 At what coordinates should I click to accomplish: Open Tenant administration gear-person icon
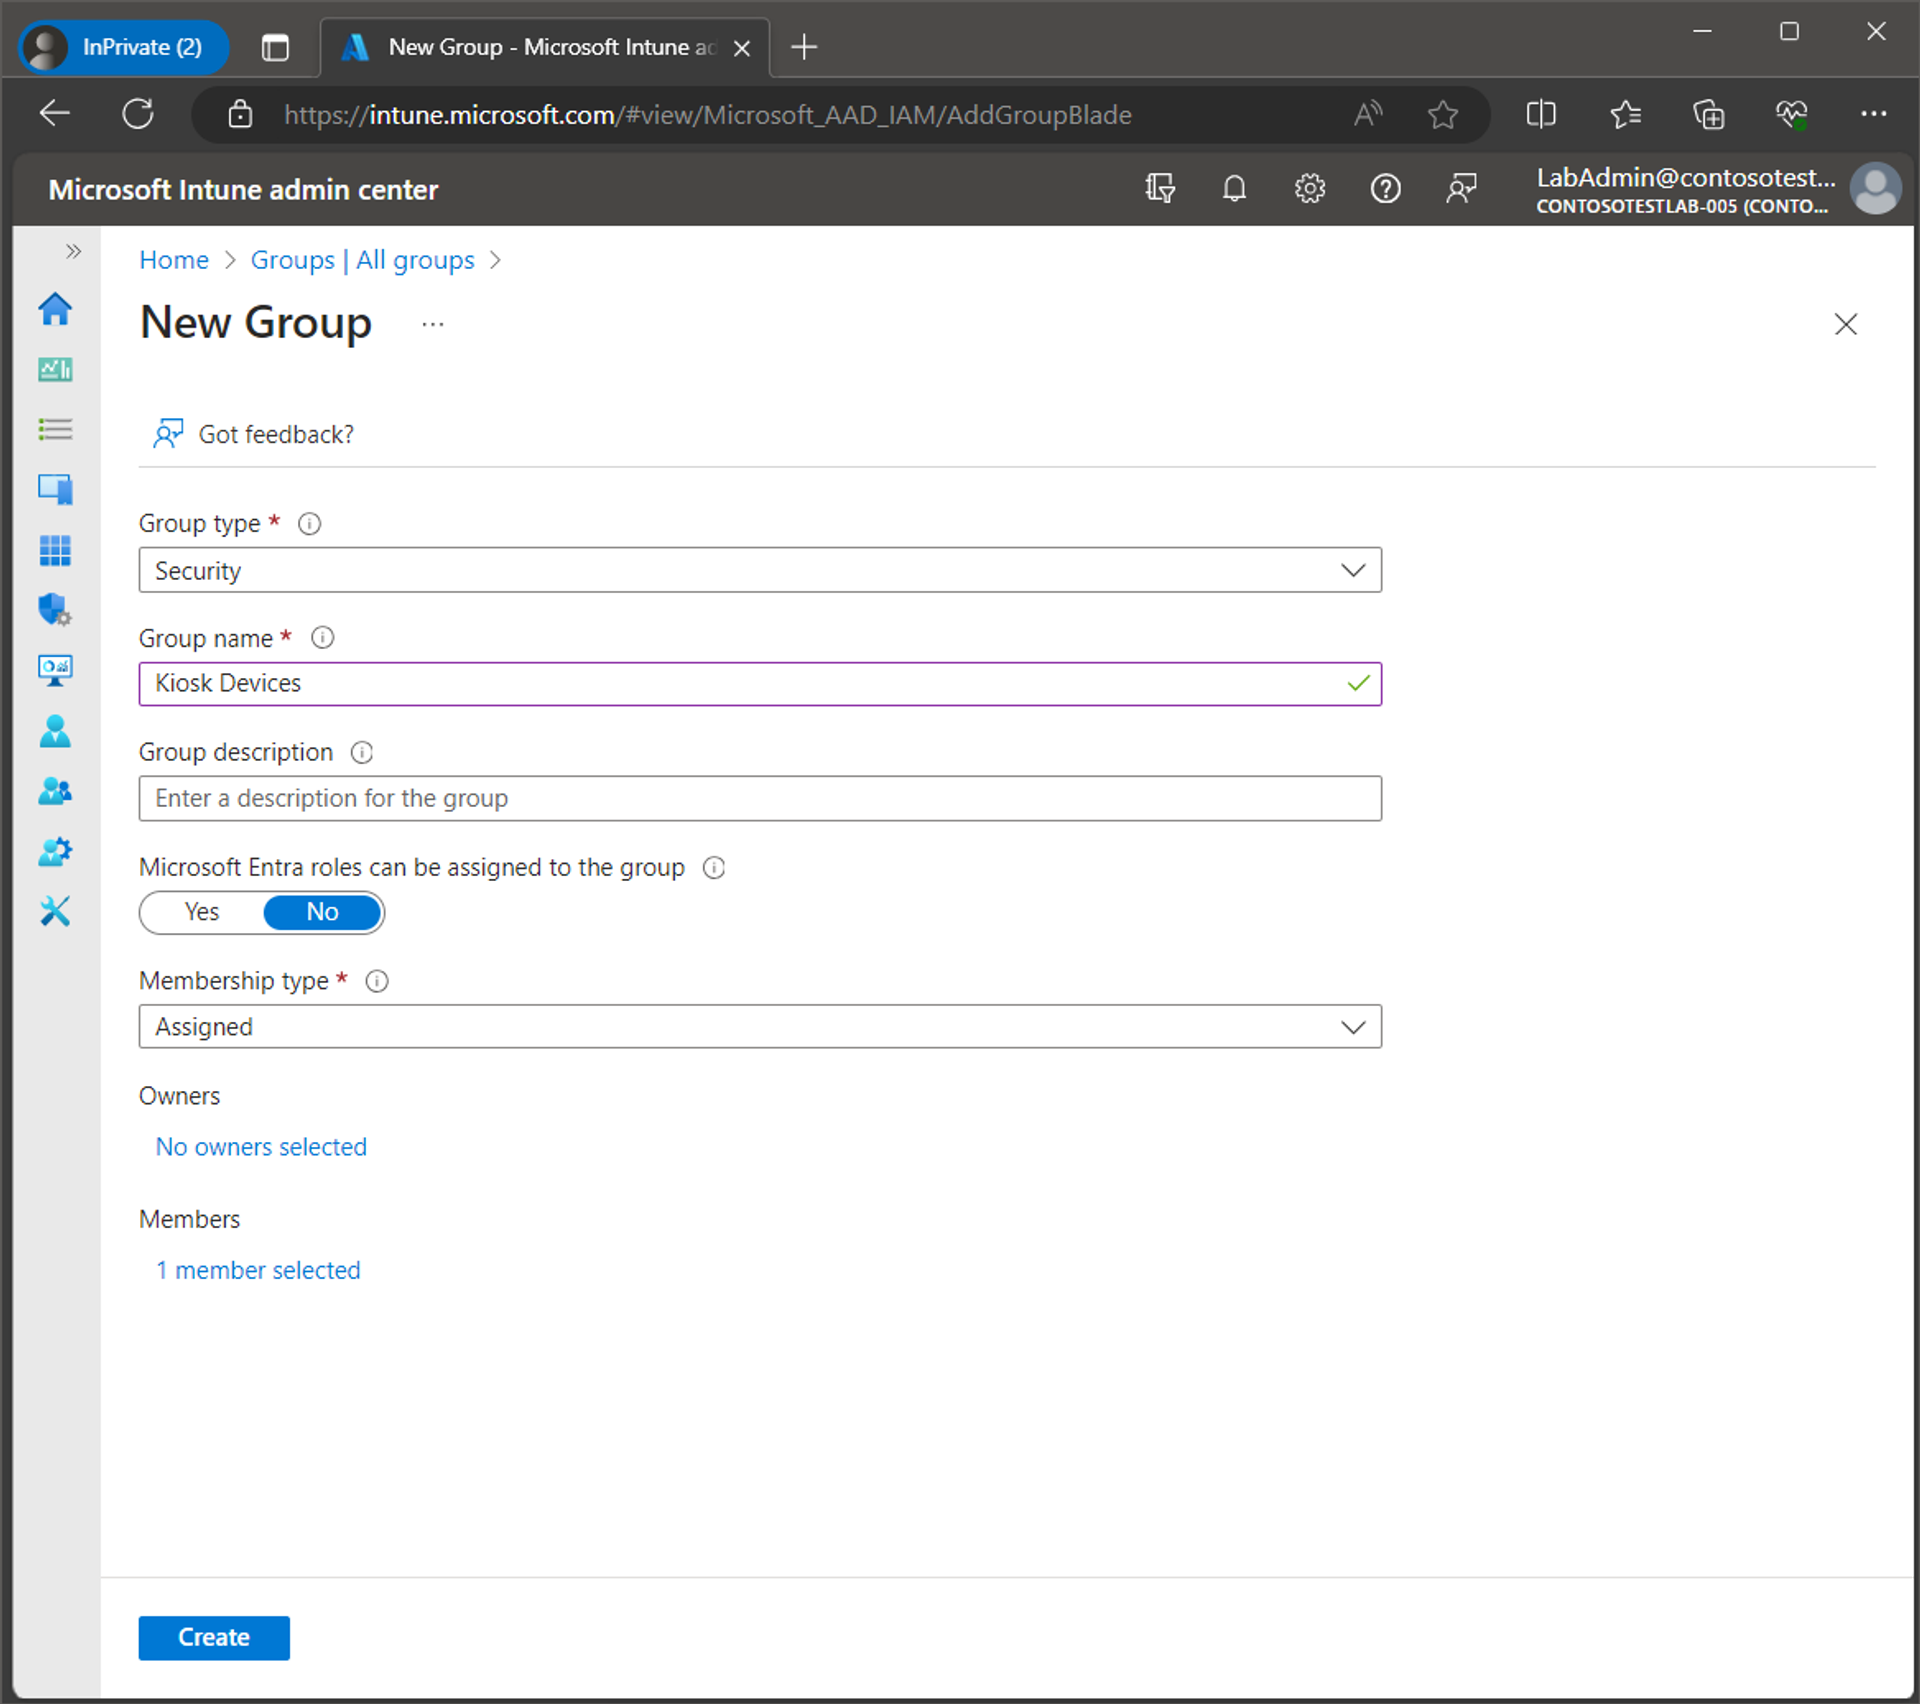pos(55,852)
